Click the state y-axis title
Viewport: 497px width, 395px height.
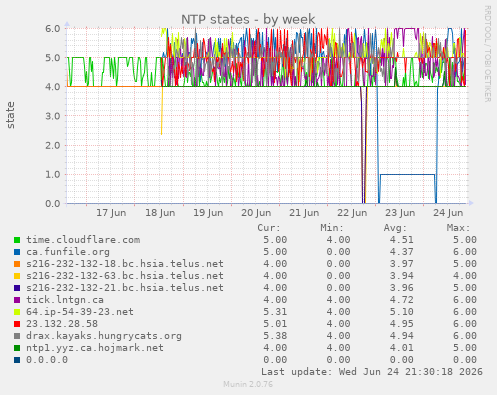pos(10,115)
